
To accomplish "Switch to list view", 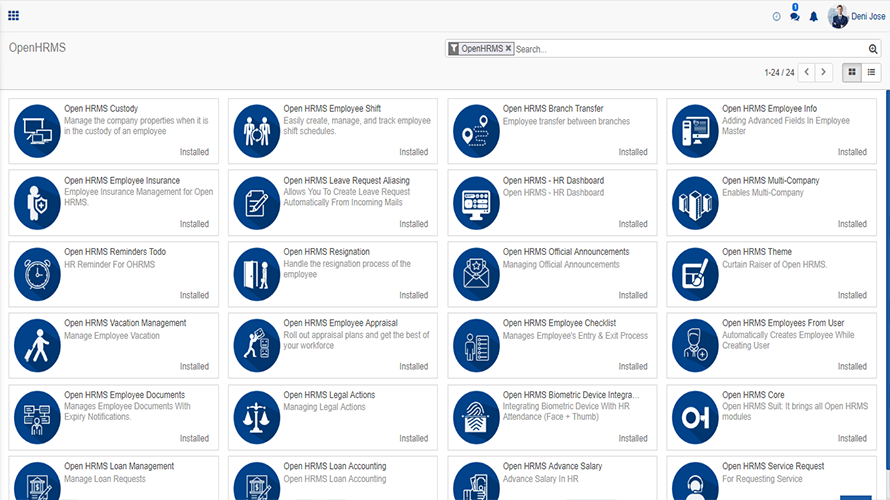I will (872, 72).
